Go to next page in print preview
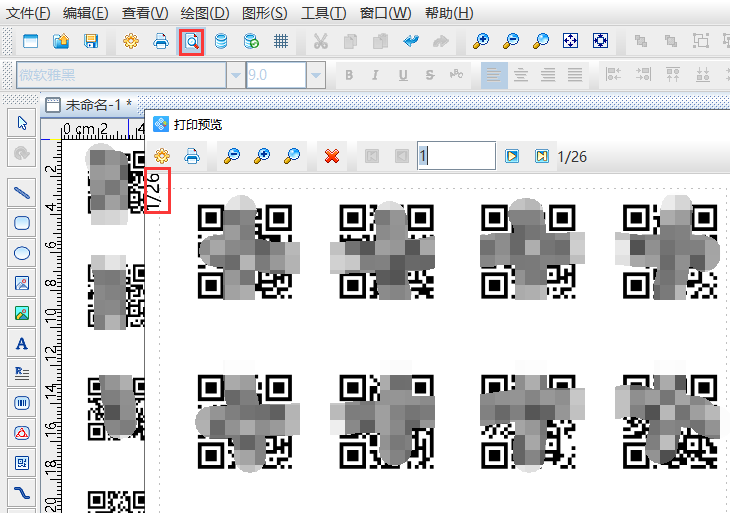 tap(512, 155)
